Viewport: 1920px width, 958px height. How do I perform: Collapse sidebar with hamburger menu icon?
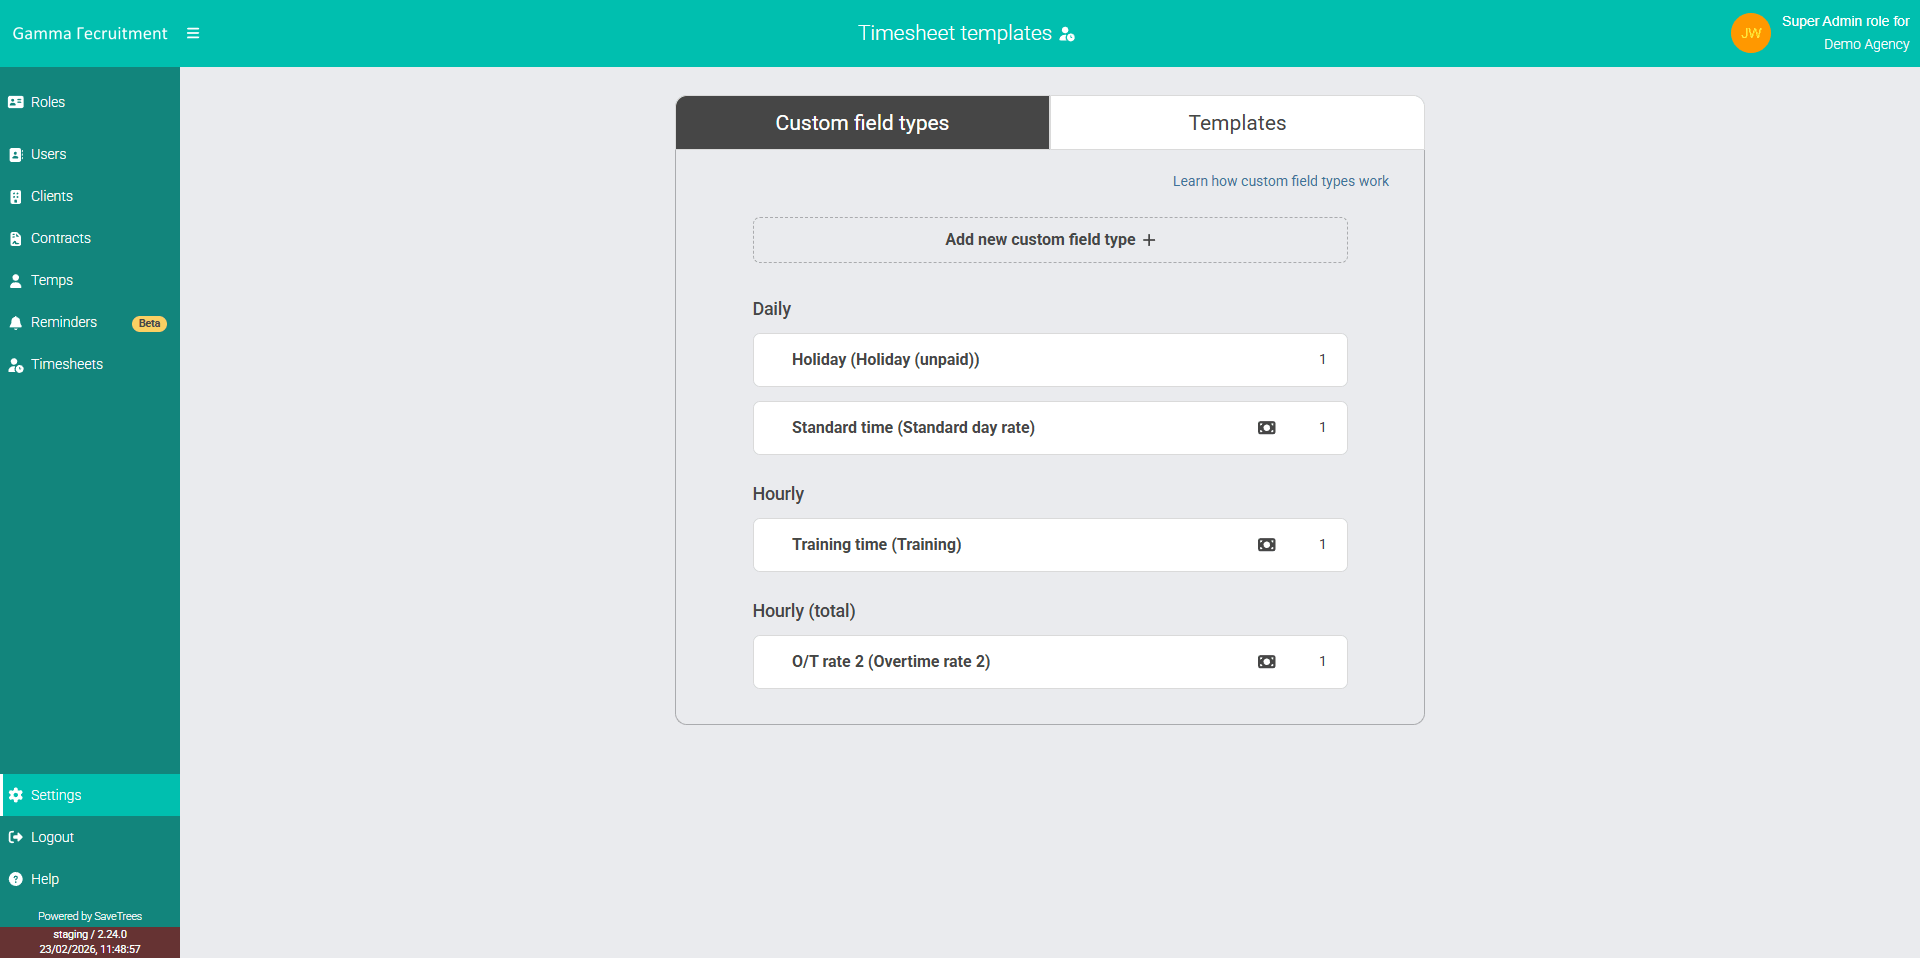coord(193,33)
